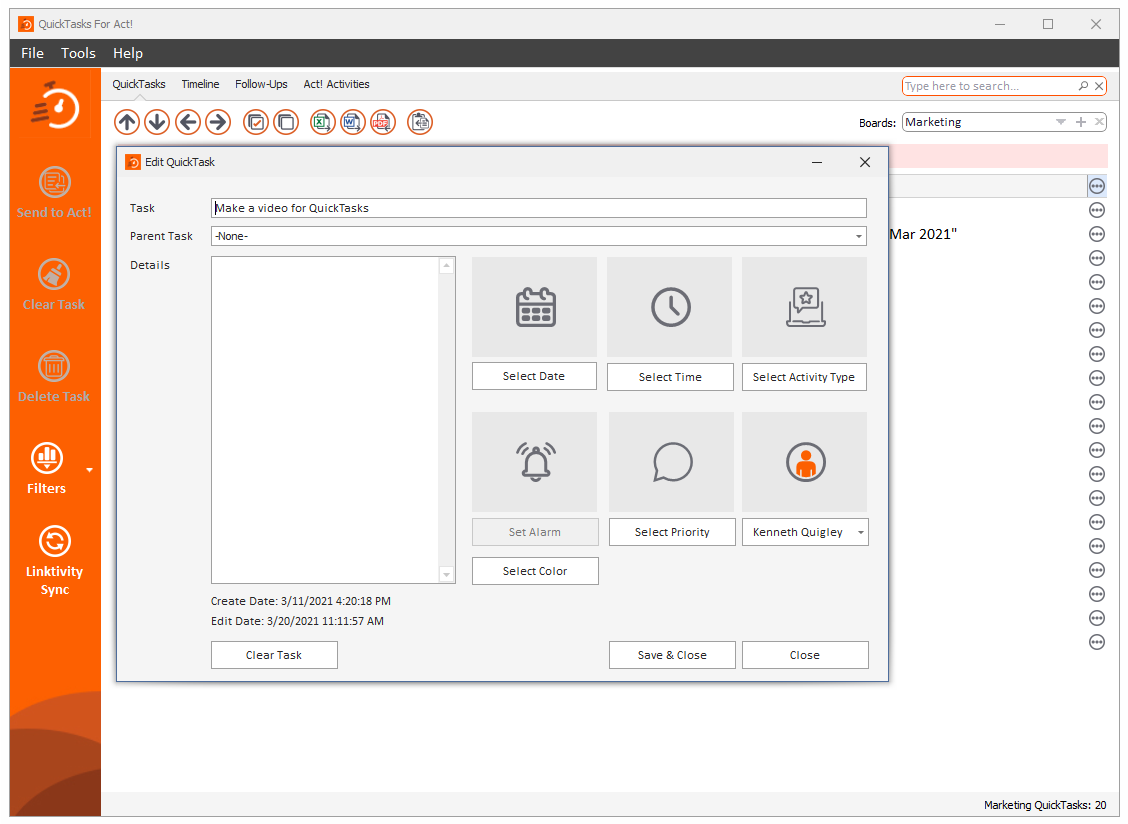This screenshot has width=1128, height=824.
Task: Open options for the 'Mar 2021' row
Action: (1096, 234)
